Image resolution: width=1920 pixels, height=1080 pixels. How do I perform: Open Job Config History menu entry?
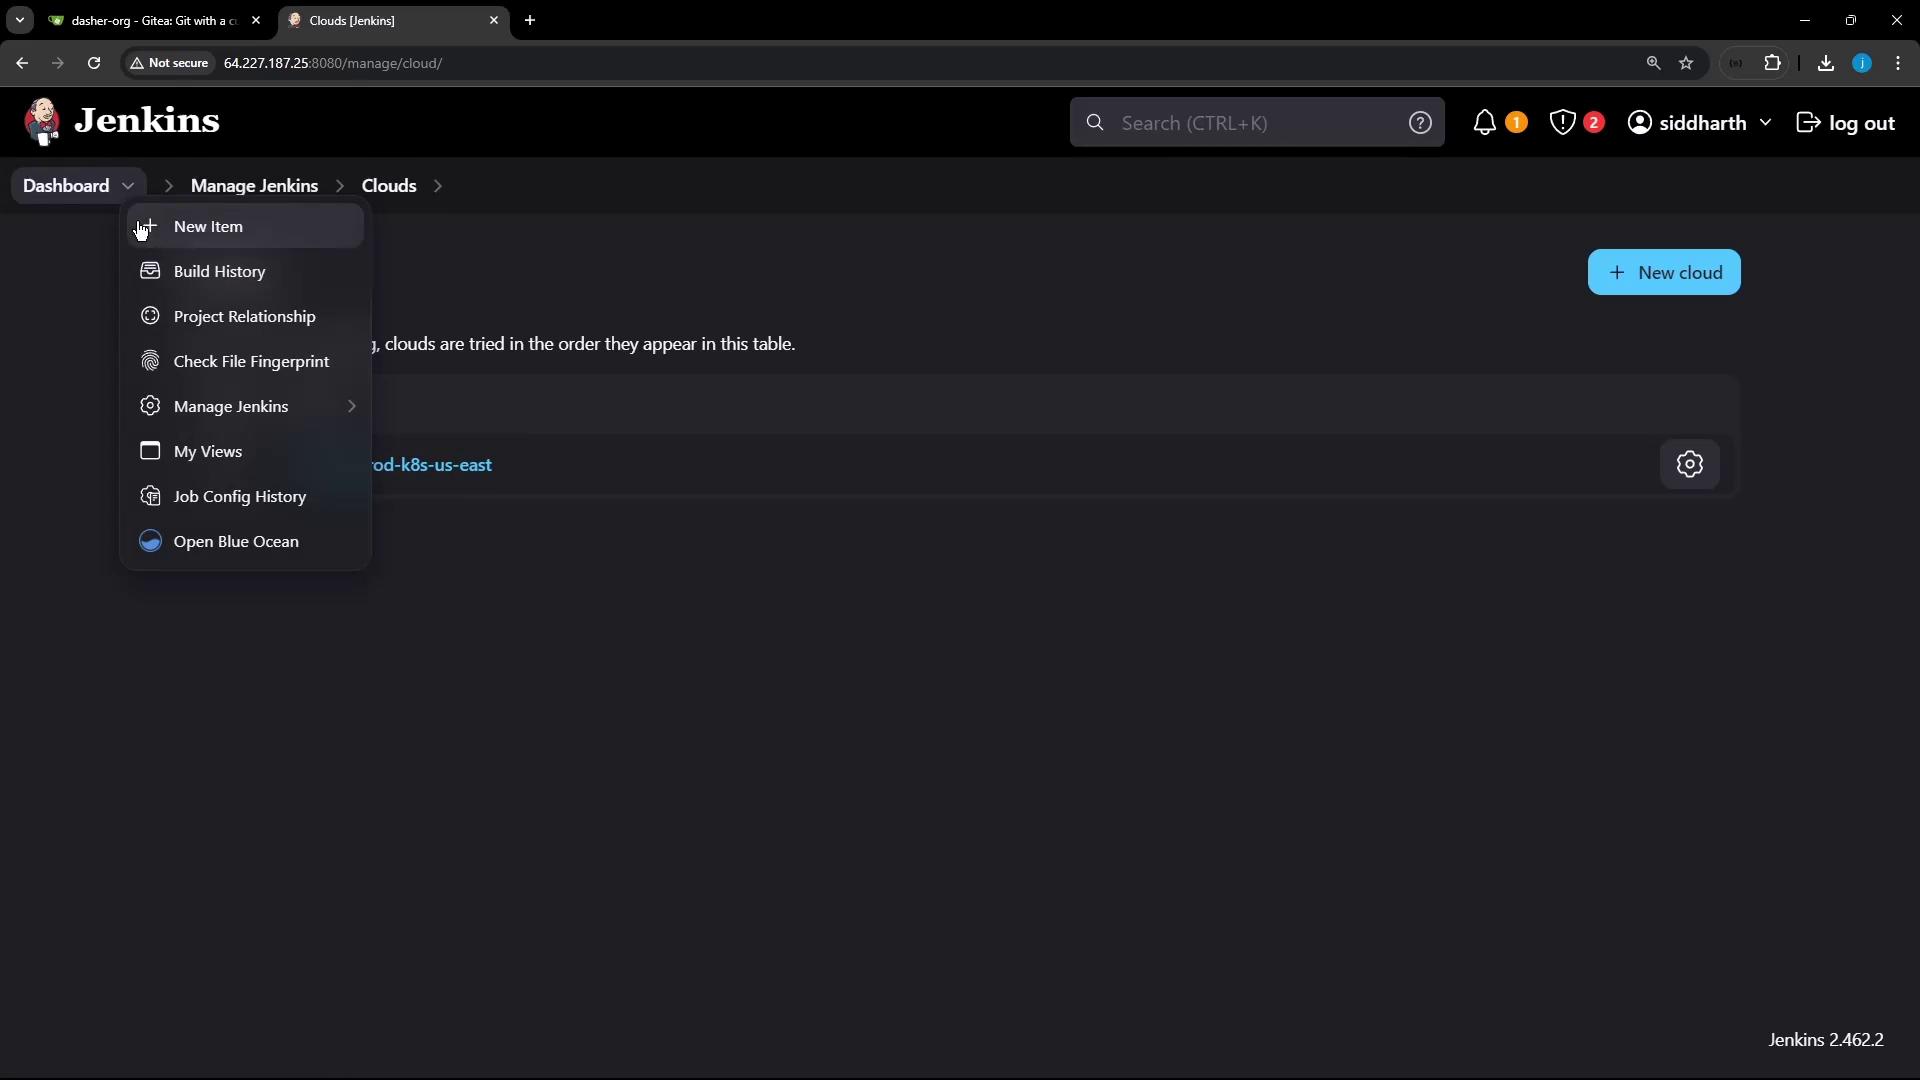(x=239, y=497)
